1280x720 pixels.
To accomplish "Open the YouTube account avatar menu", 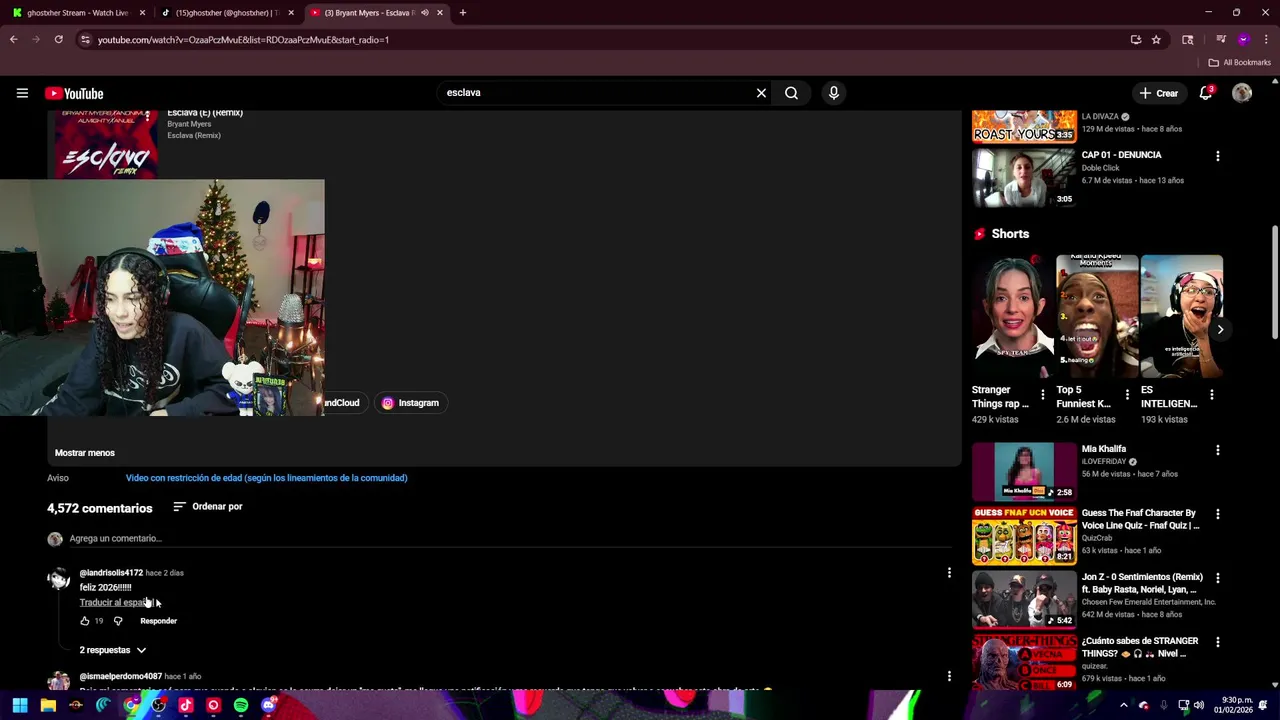I will tap(1242, 93).
